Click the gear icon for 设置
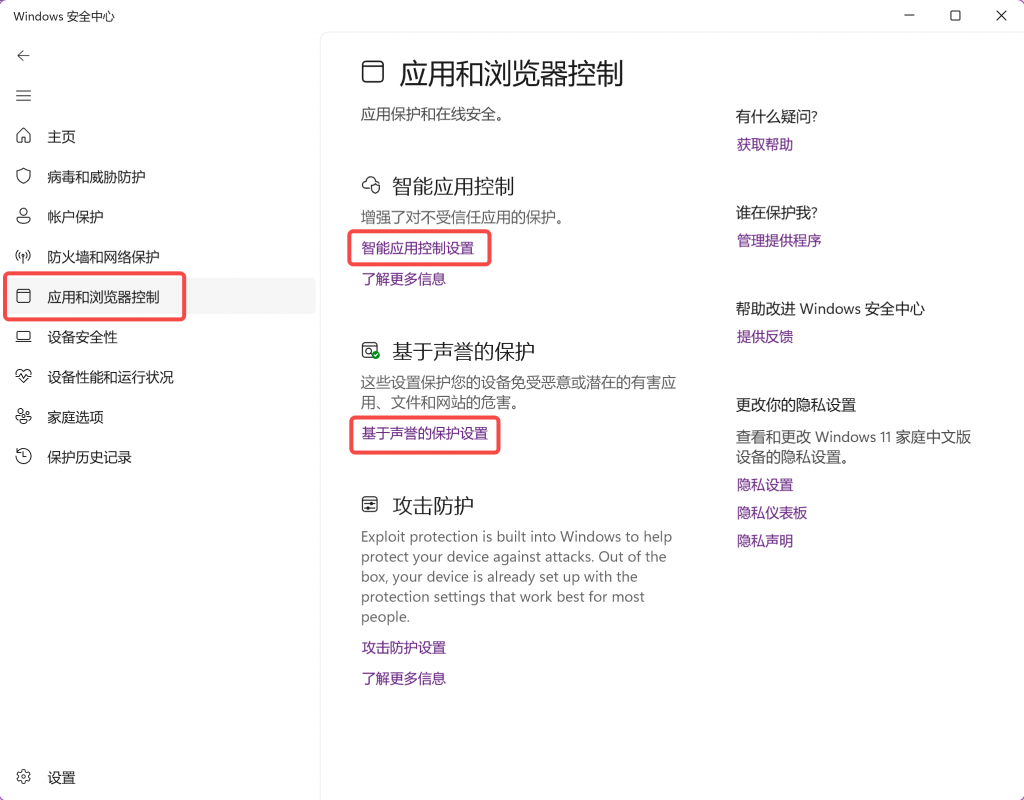1024x800 pixels. click(24, 777)
